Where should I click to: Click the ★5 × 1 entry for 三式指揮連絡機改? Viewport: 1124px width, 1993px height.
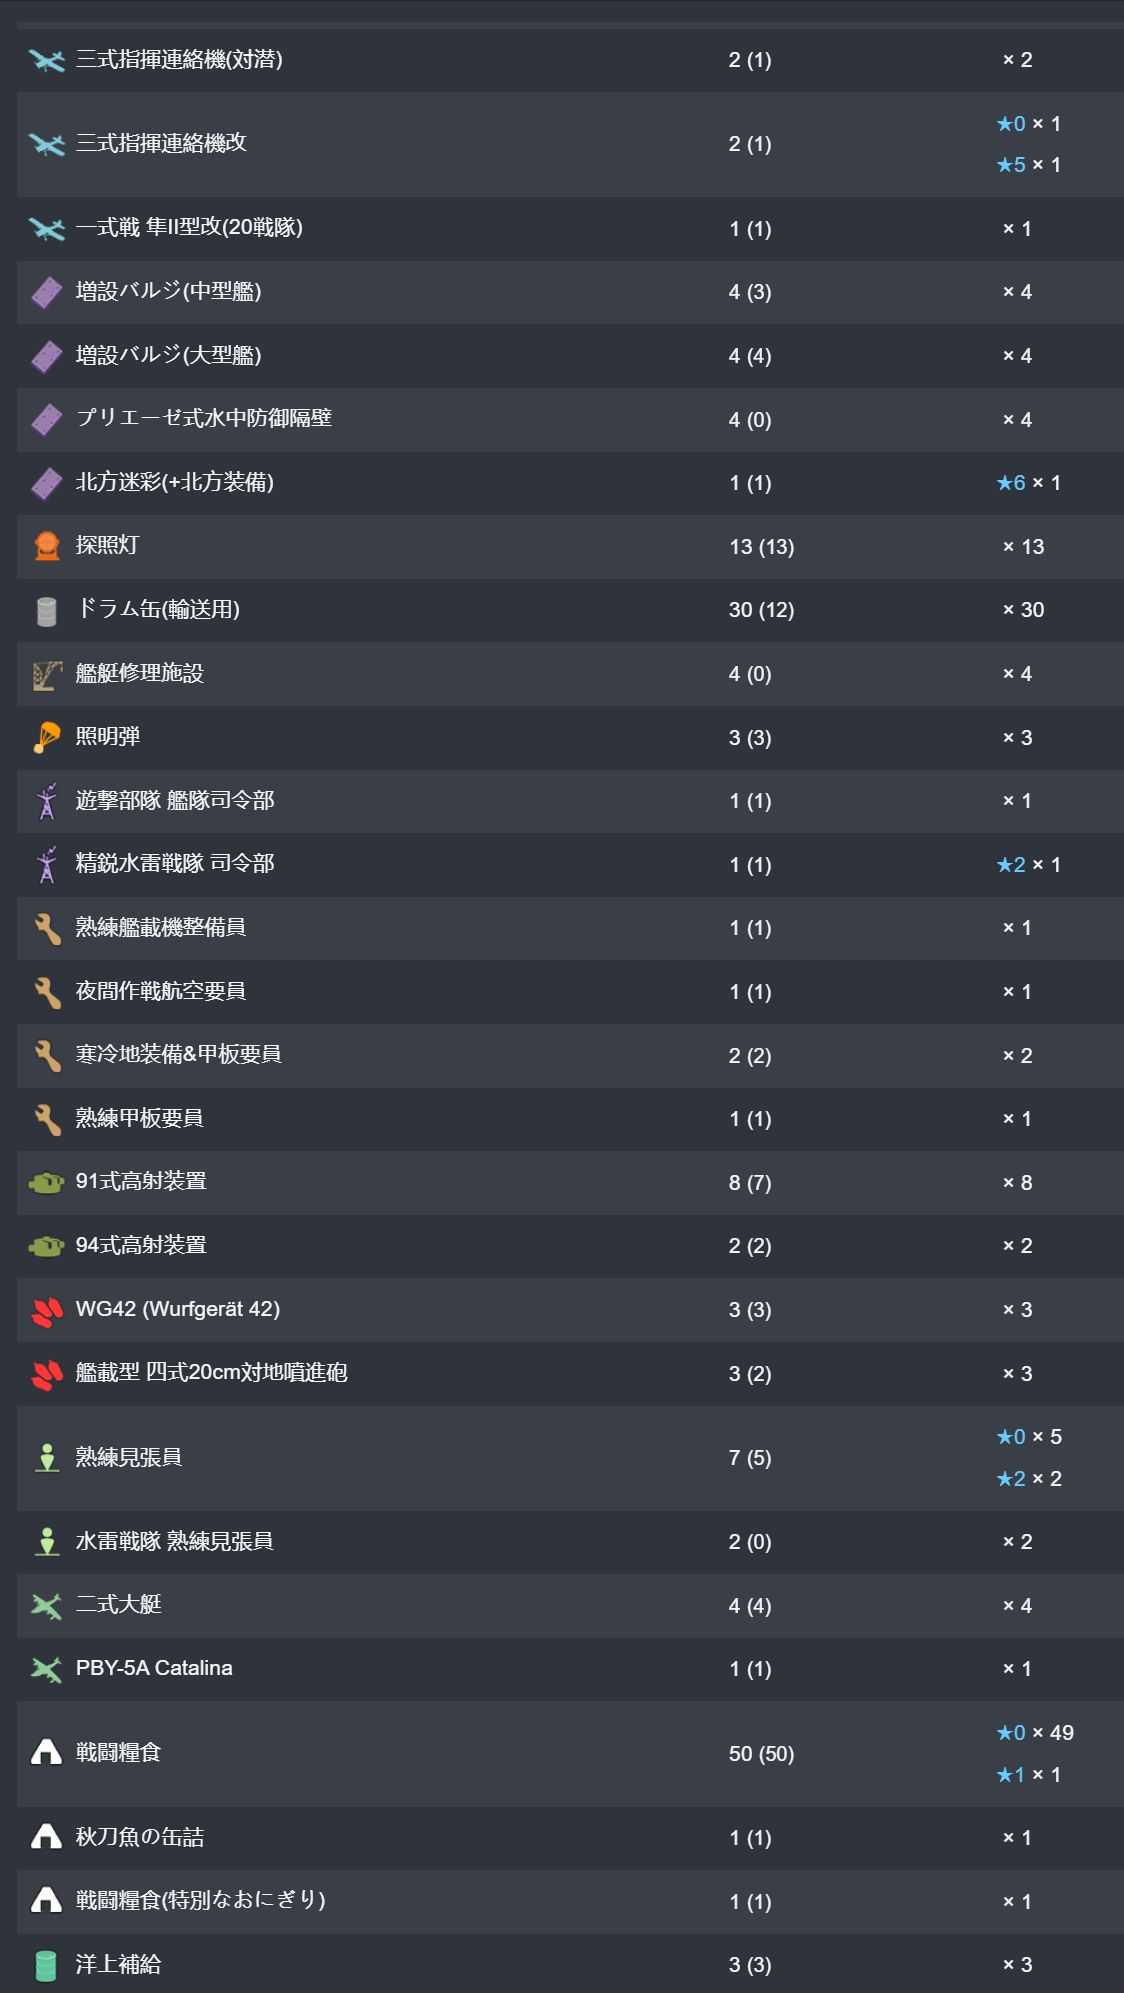coord(1028,165)
